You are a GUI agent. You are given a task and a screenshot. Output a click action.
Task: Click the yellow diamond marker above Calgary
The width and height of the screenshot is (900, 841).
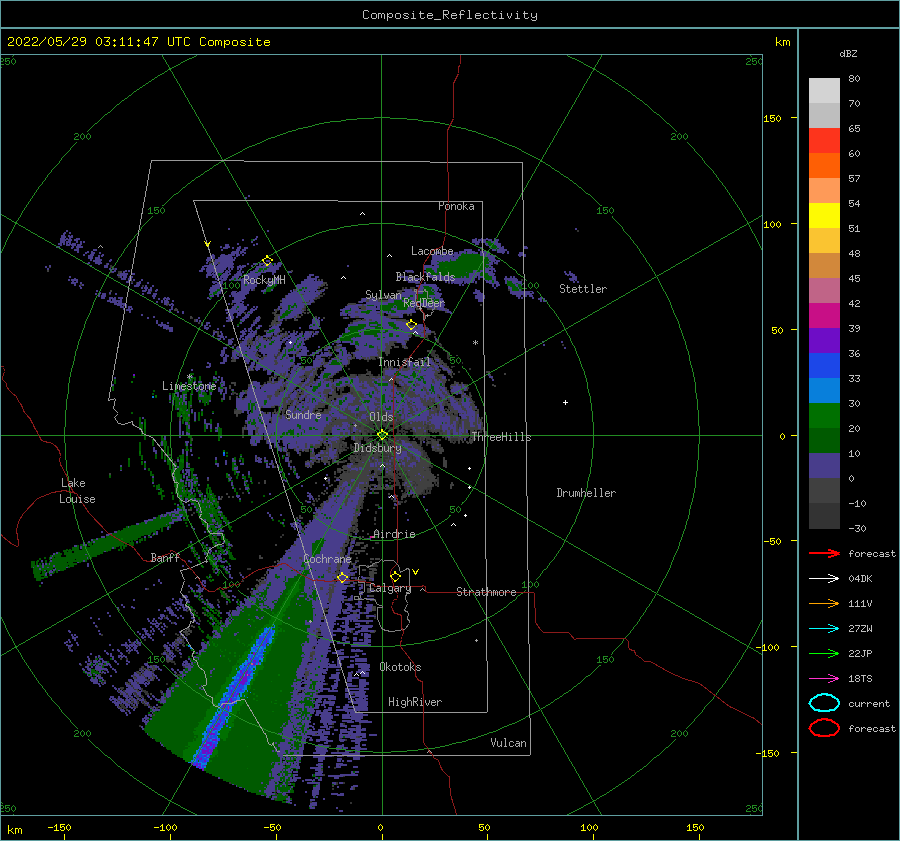[x=395, y=576]
